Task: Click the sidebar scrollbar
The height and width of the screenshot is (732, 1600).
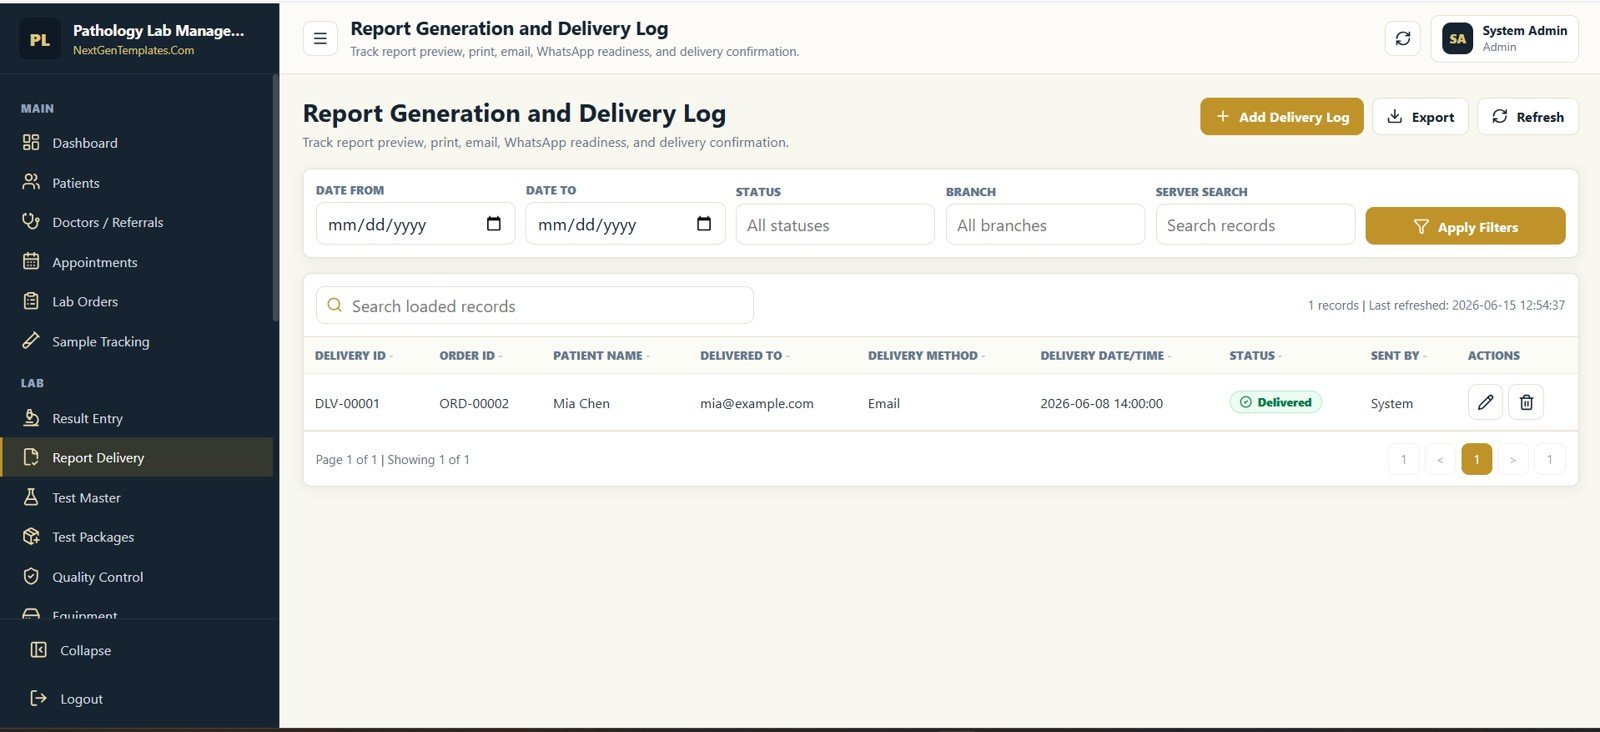Action: (x=275, y=198)
